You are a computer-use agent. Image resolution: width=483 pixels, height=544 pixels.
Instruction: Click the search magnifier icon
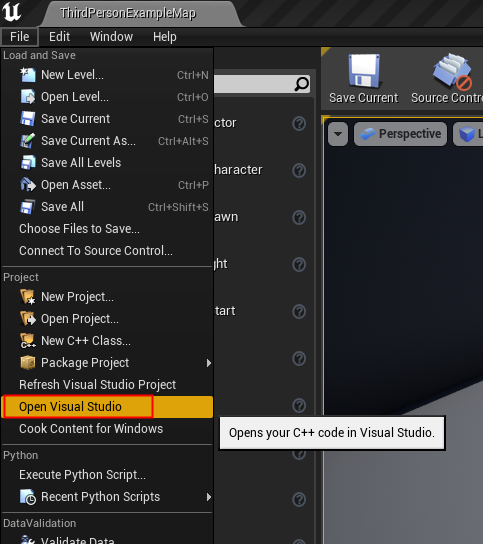(302, 84)
